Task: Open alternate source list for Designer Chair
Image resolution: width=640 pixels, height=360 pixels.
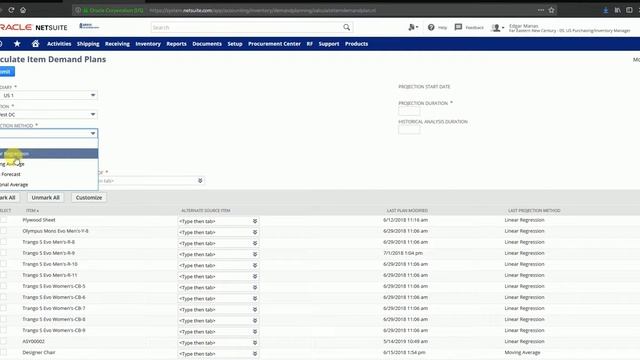Action: tap(255, 354)
